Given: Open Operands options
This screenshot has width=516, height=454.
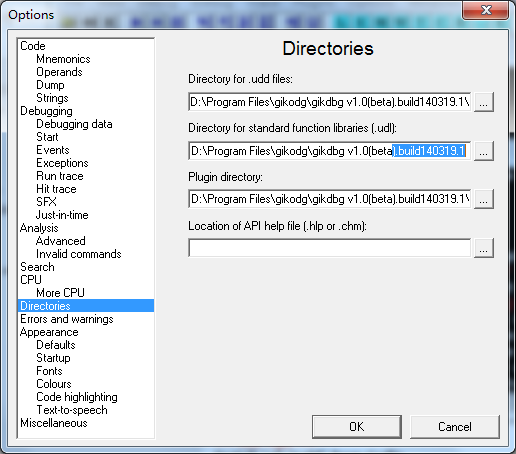Looking at the screenshot, I should coord(59,72).
